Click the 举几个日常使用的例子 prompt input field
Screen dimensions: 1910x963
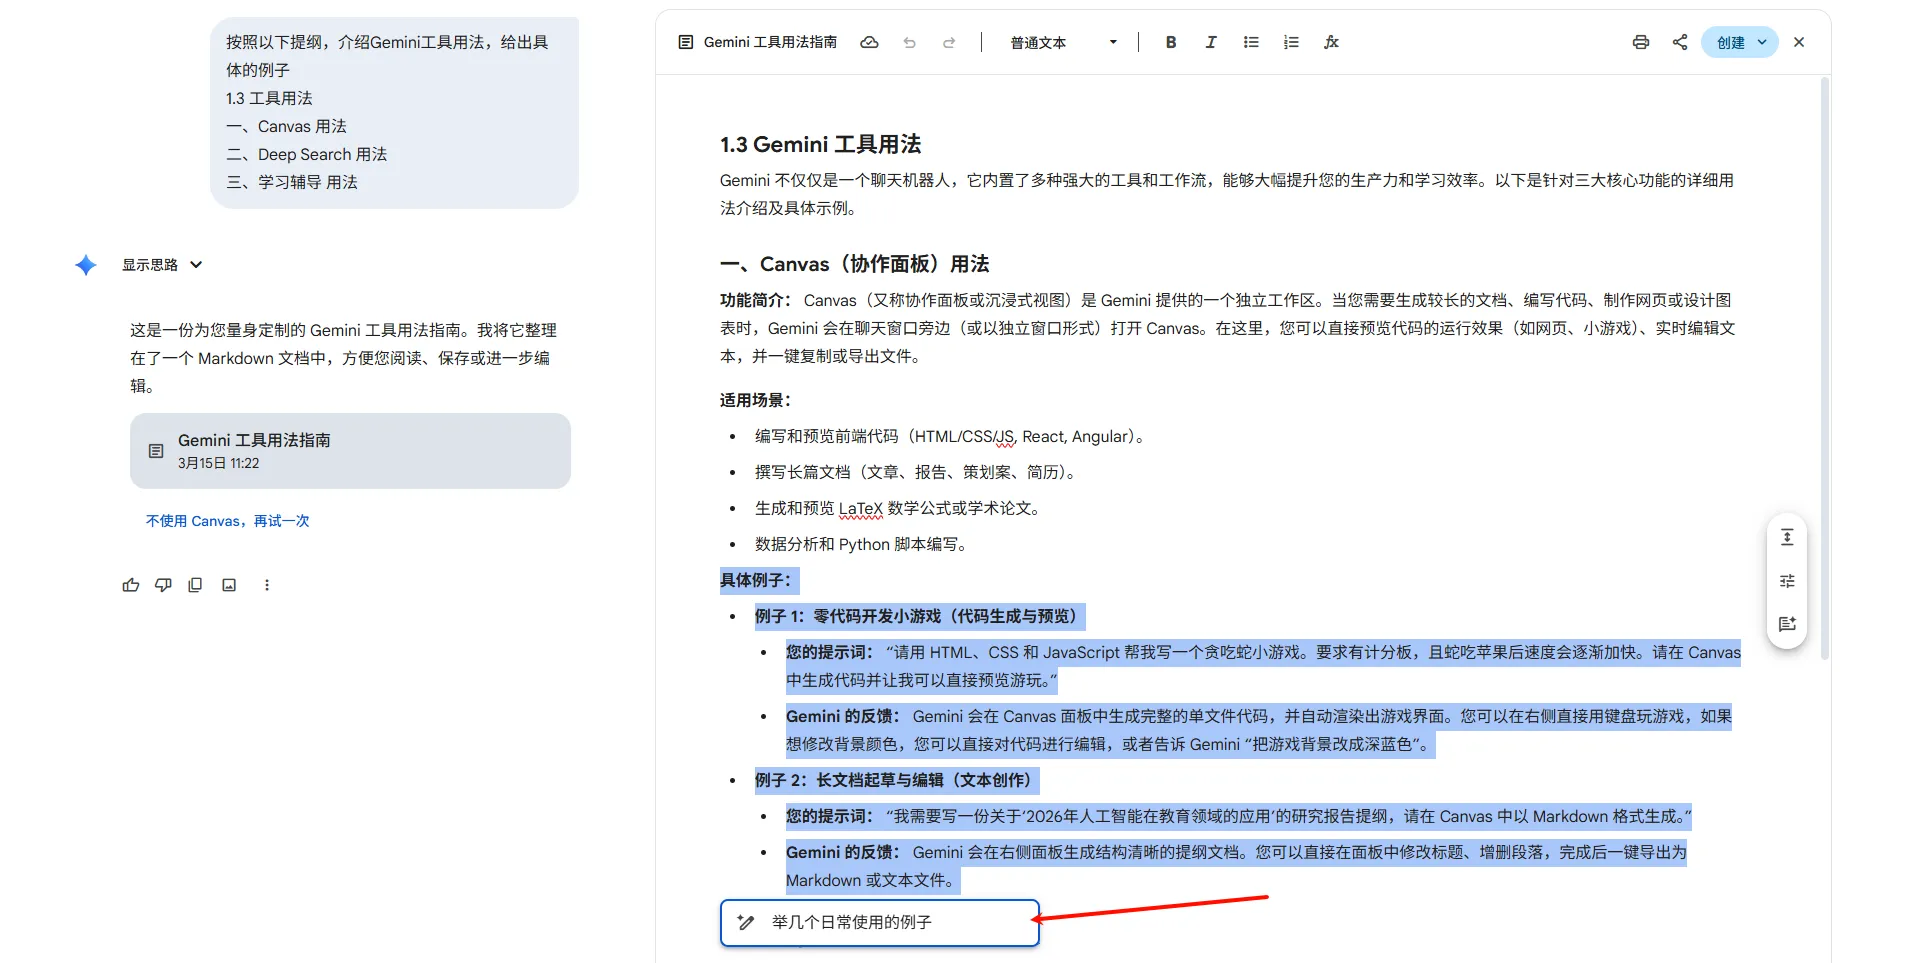(x=880, y=922)
